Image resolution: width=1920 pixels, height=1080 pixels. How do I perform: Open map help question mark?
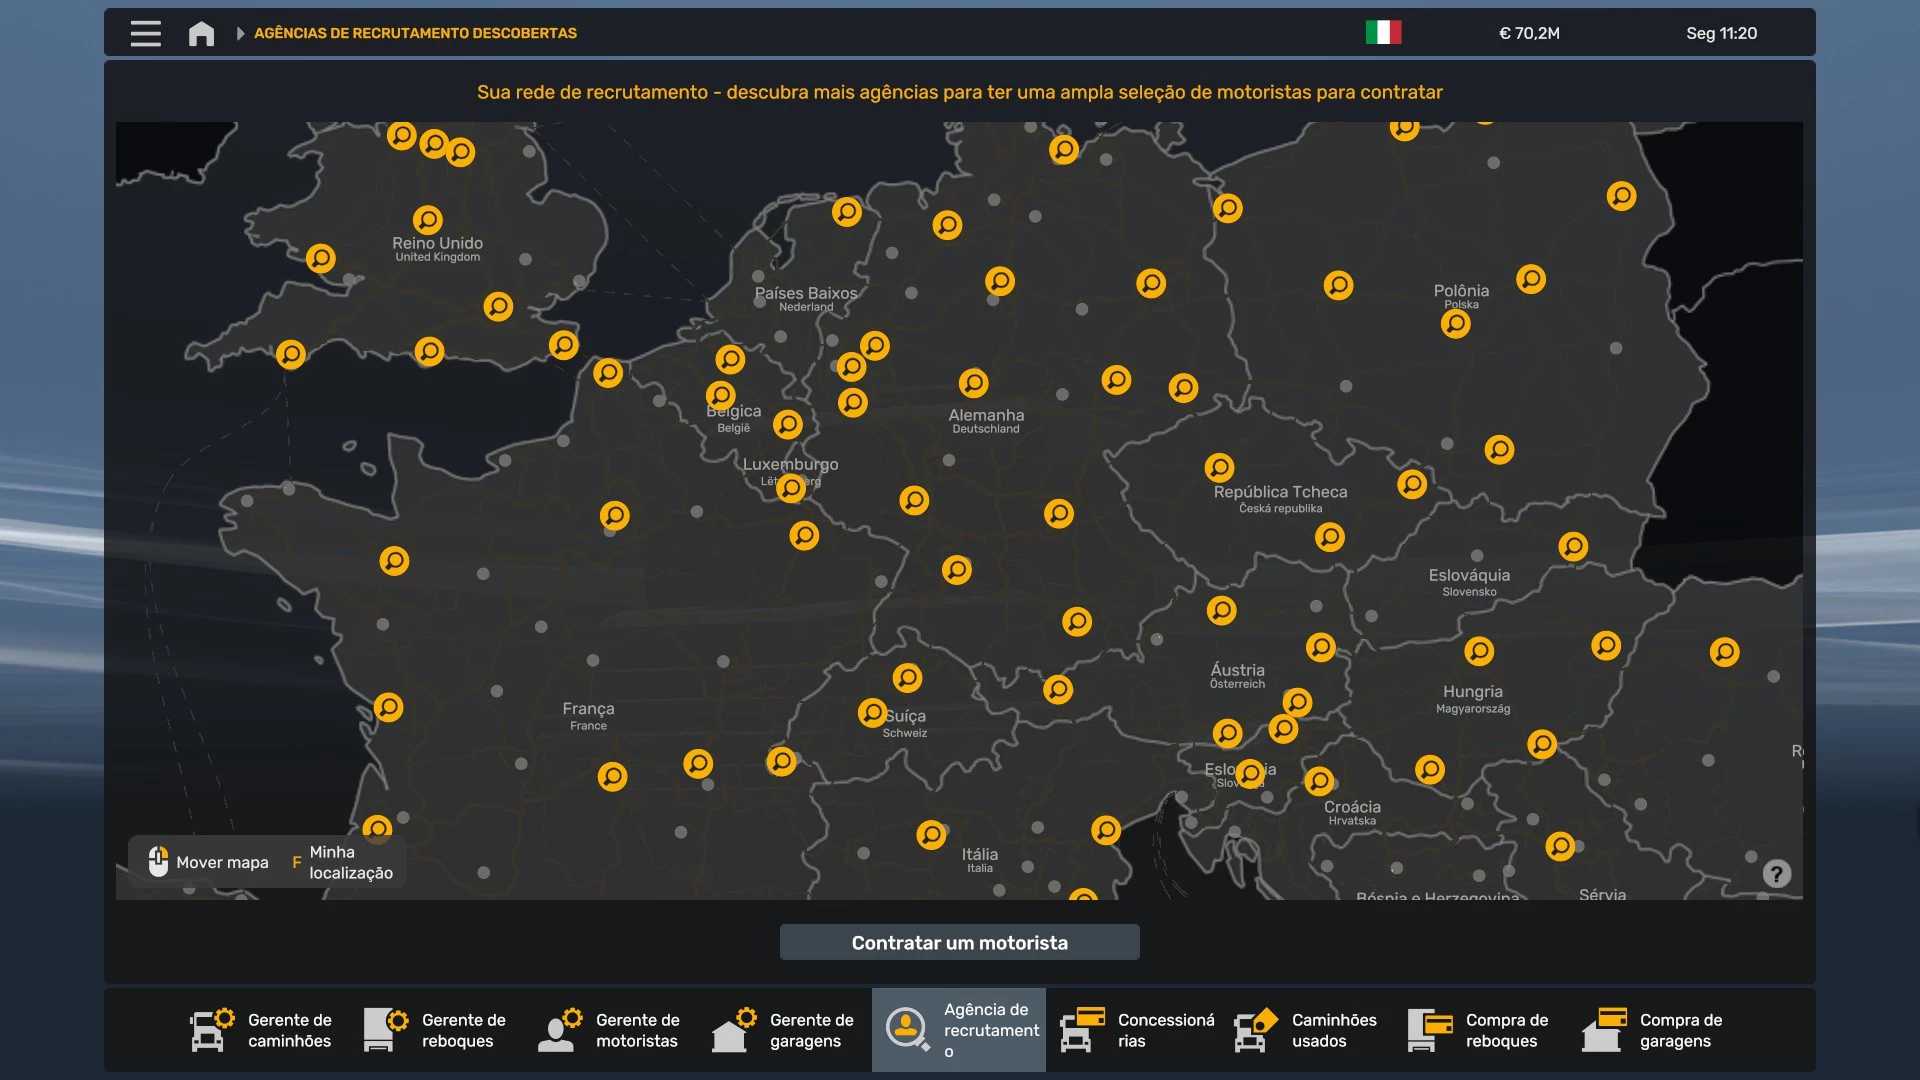1776,874
